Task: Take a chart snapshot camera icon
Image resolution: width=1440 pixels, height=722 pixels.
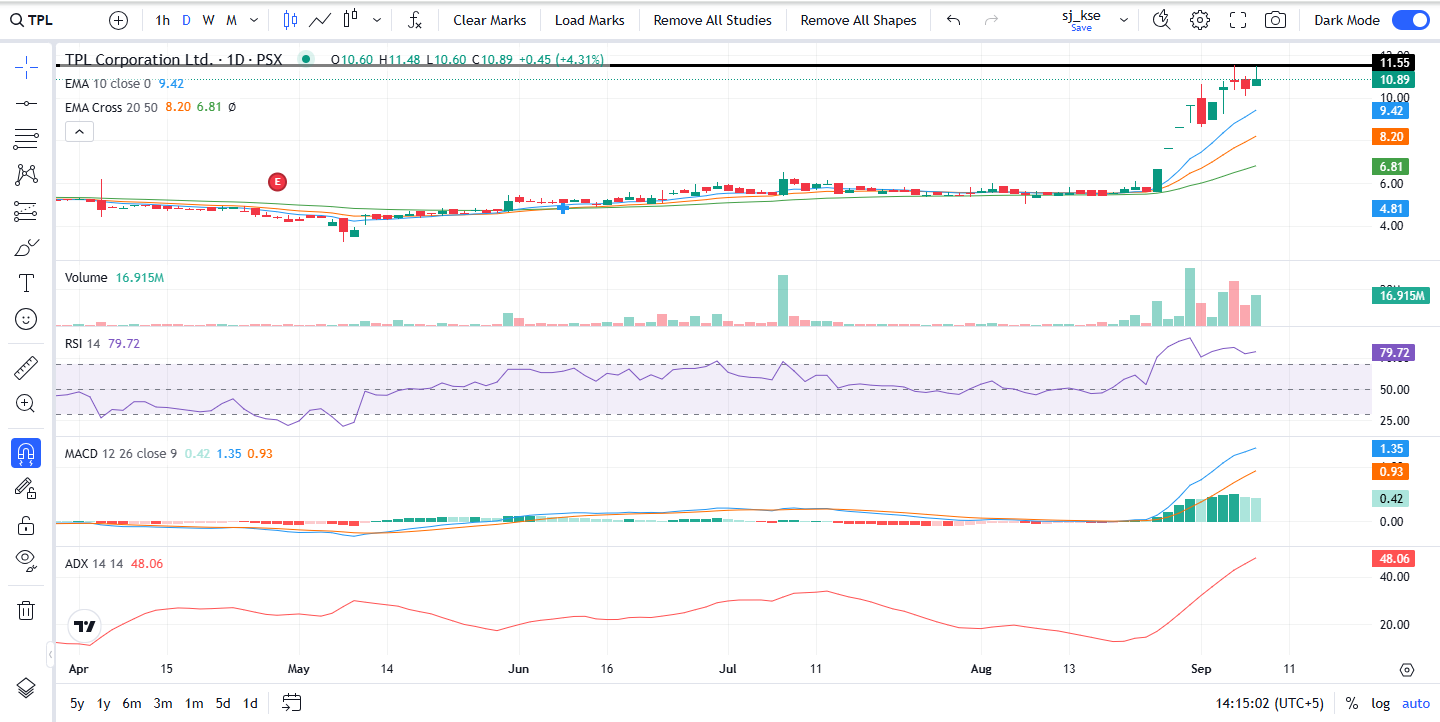Action: [1275, 20]
